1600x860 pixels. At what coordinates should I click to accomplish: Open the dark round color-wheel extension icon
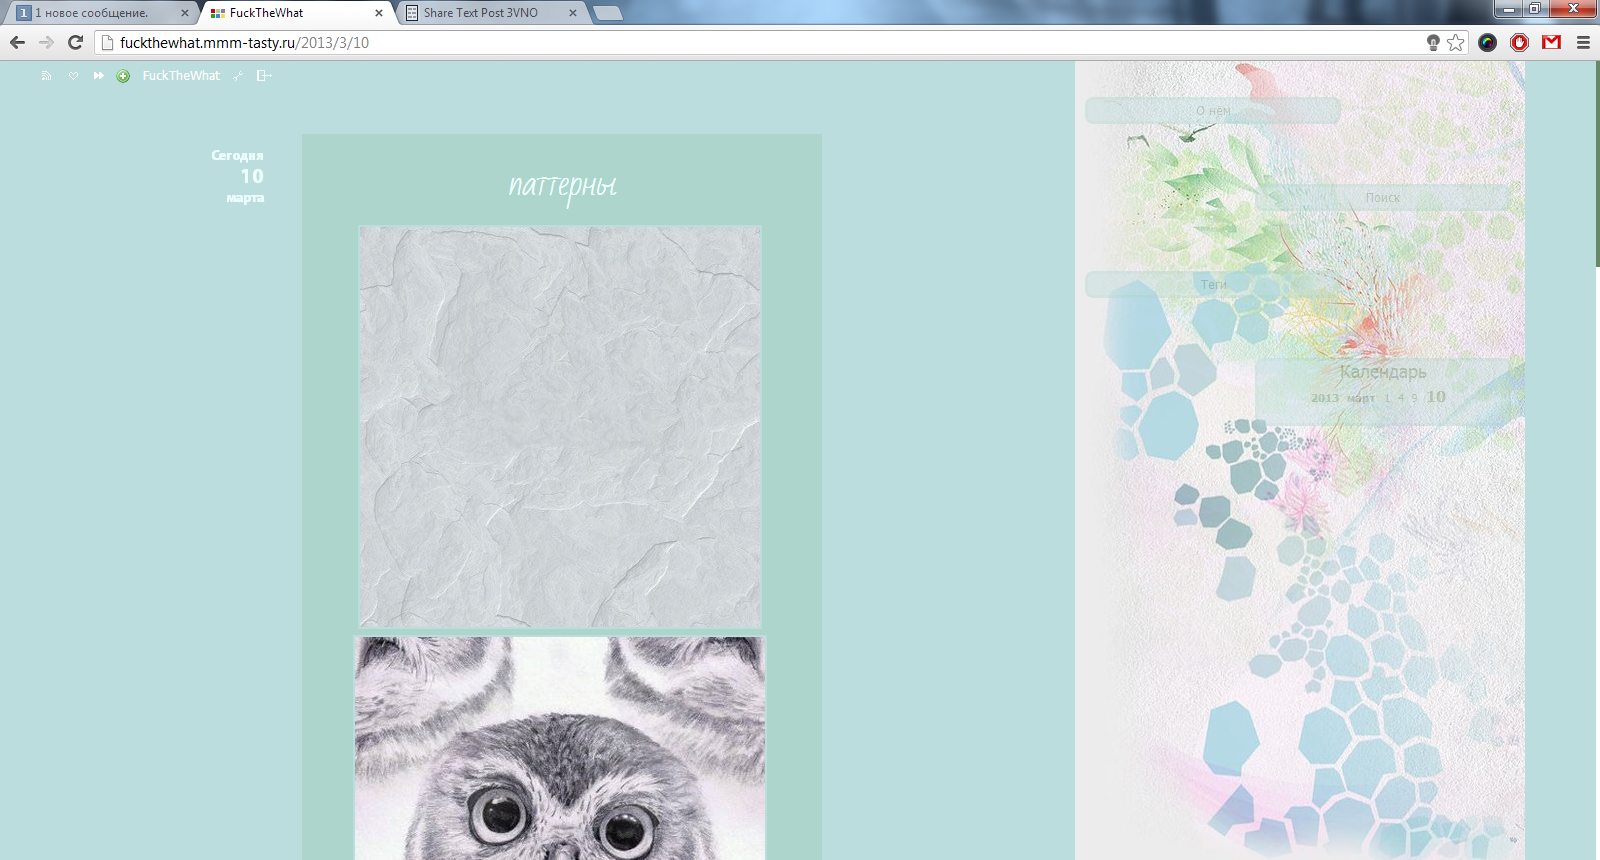[x=1487, y=42]
